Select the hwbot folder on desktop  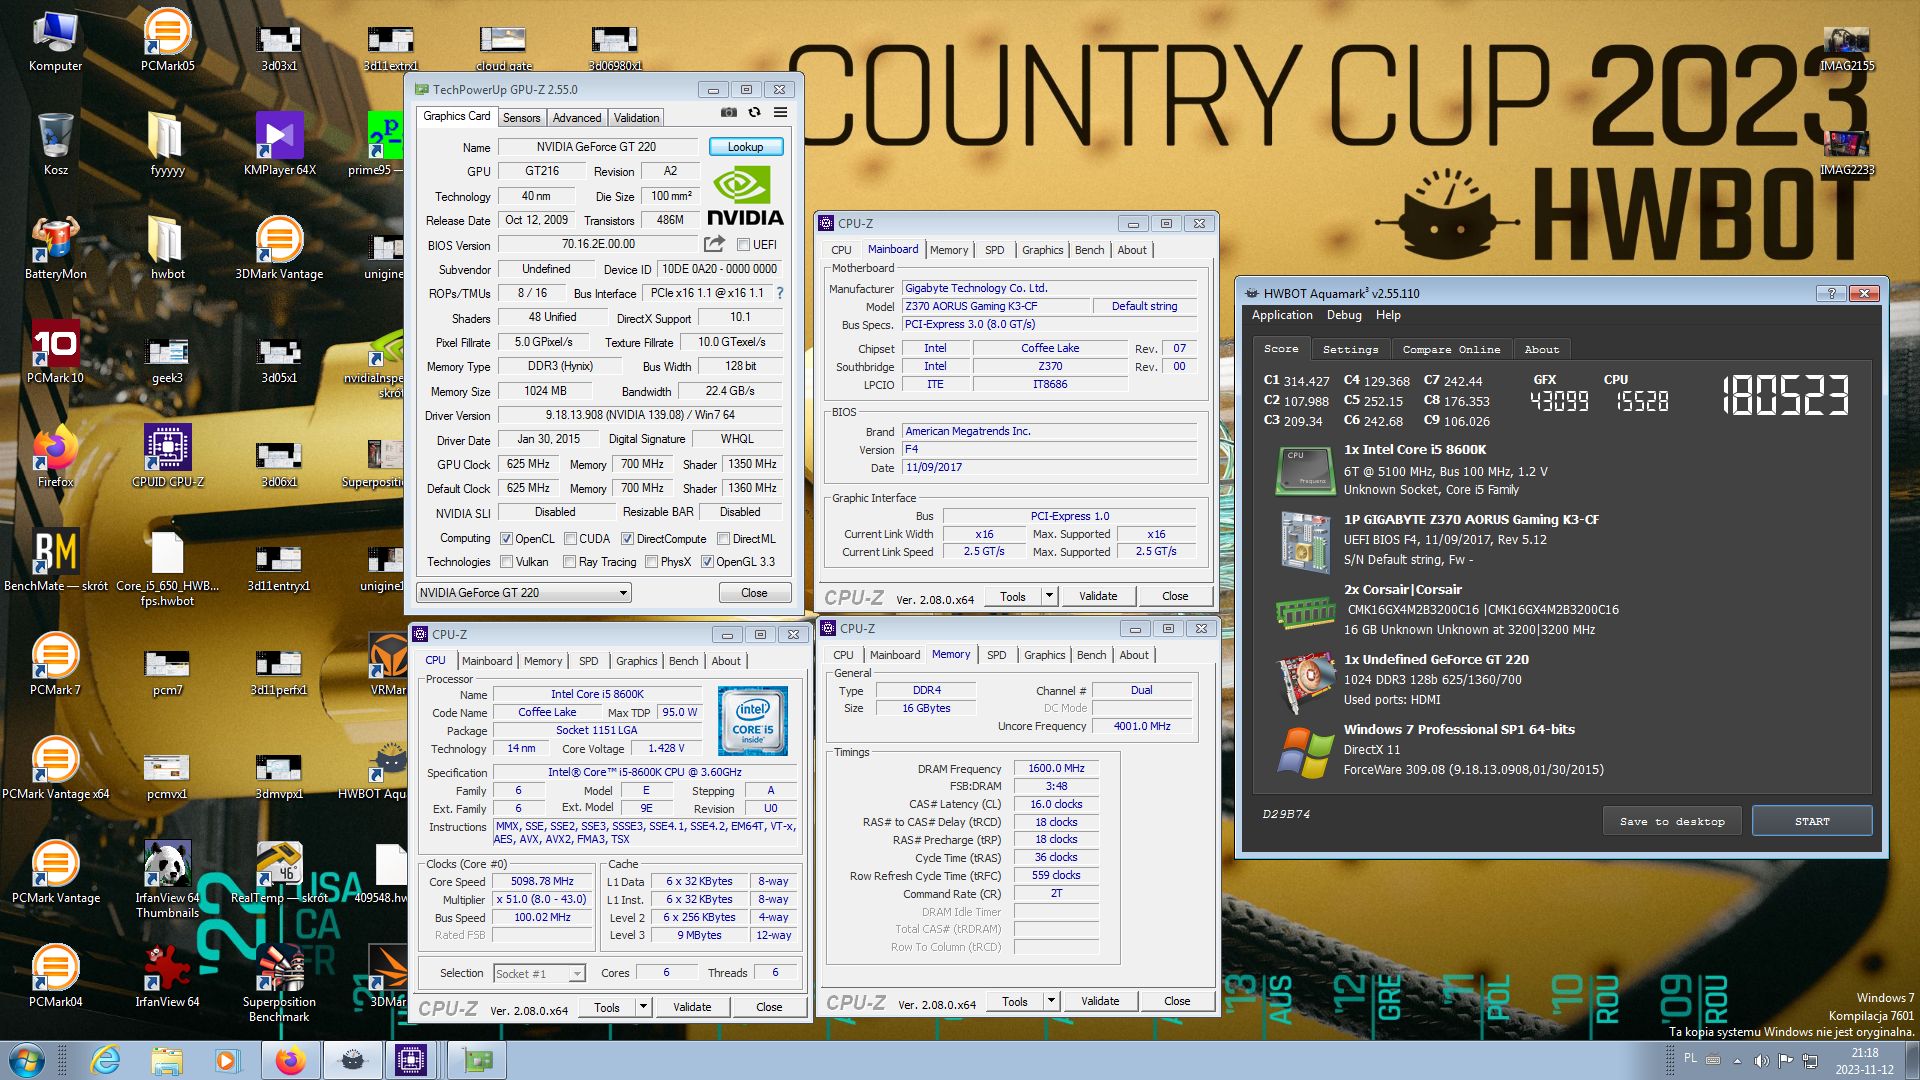point(168,249)
